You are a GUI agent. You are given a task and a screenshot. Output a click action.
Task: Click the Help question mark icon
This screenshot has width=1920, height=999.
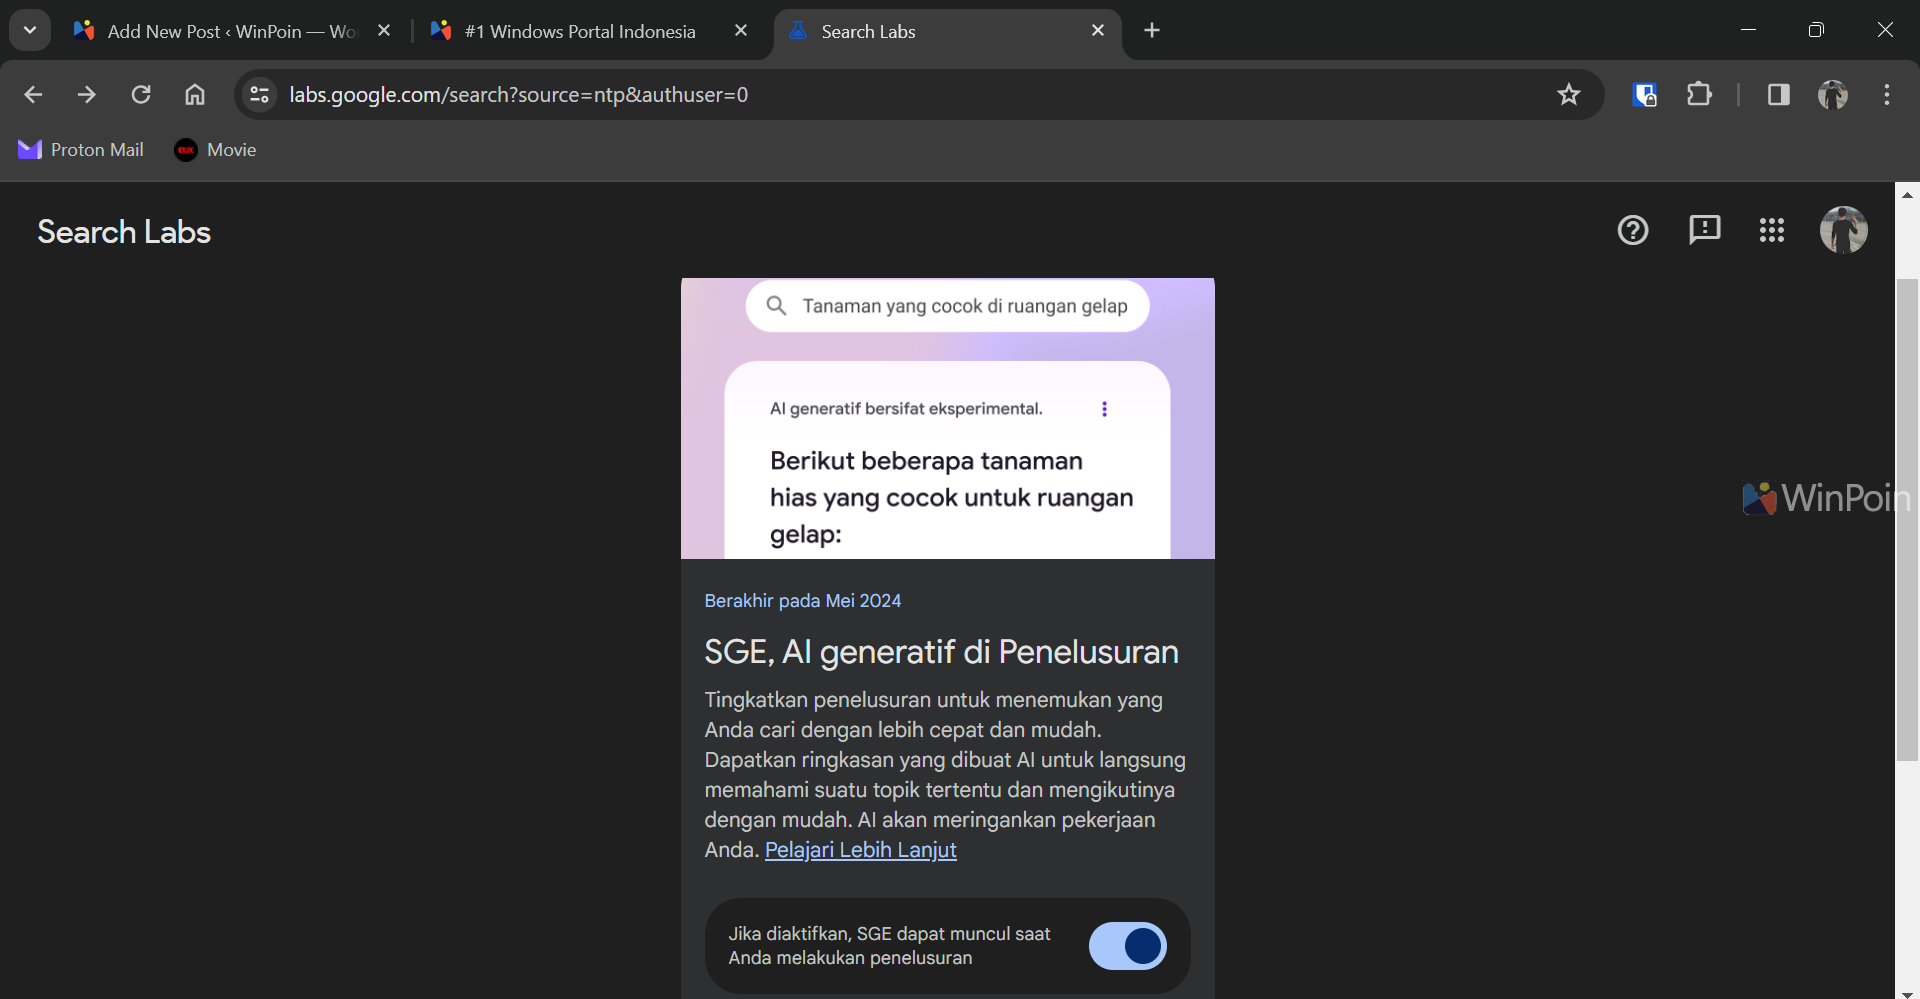click(1632, 231)
